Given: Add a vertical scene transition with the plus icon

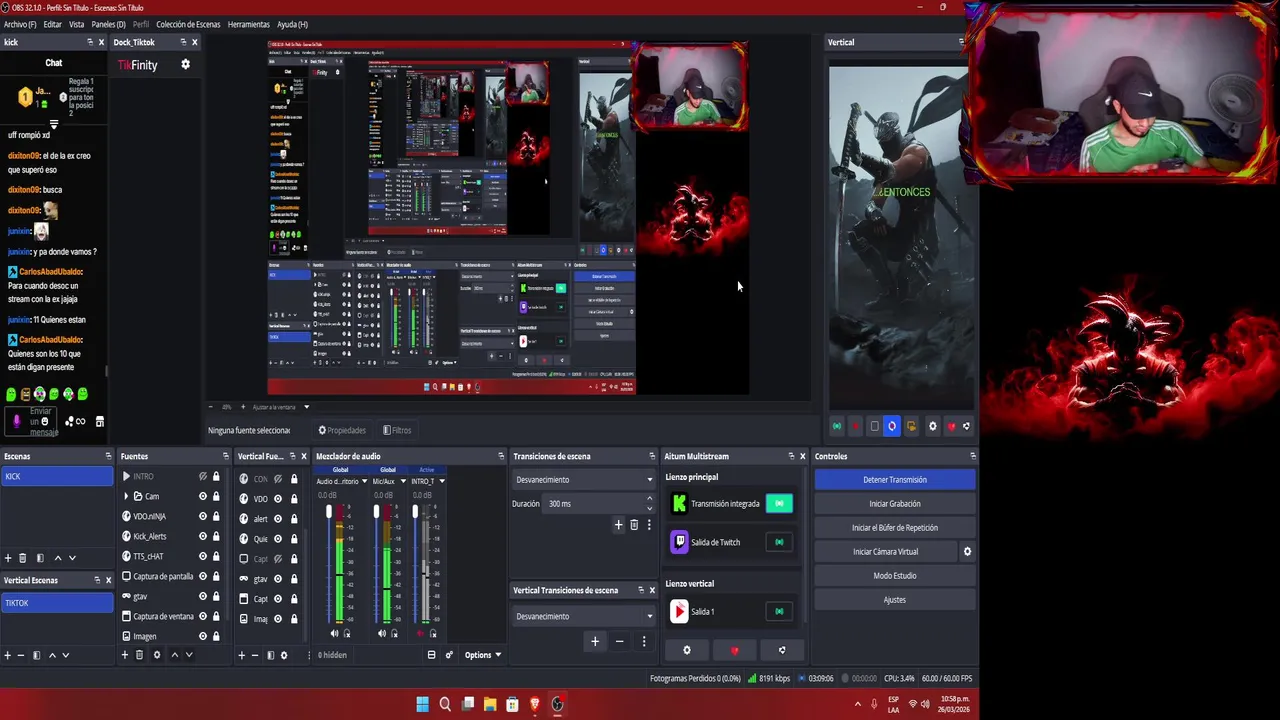Looking at the screenshot, I should [595, 641].
